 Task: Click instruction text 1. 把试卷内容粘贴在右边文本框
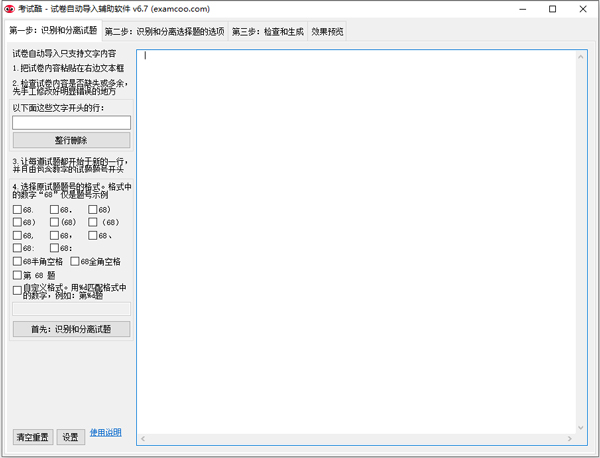(68, 68)
